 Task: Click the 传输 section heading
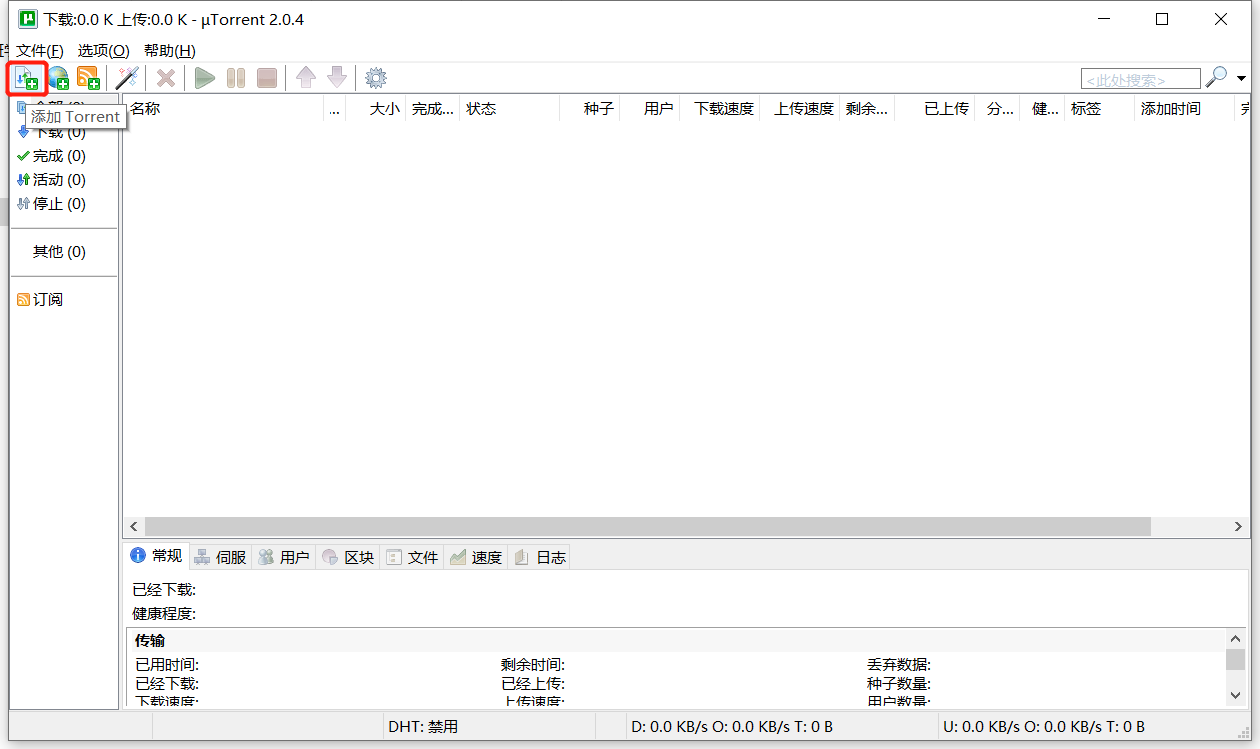(150, 640)
